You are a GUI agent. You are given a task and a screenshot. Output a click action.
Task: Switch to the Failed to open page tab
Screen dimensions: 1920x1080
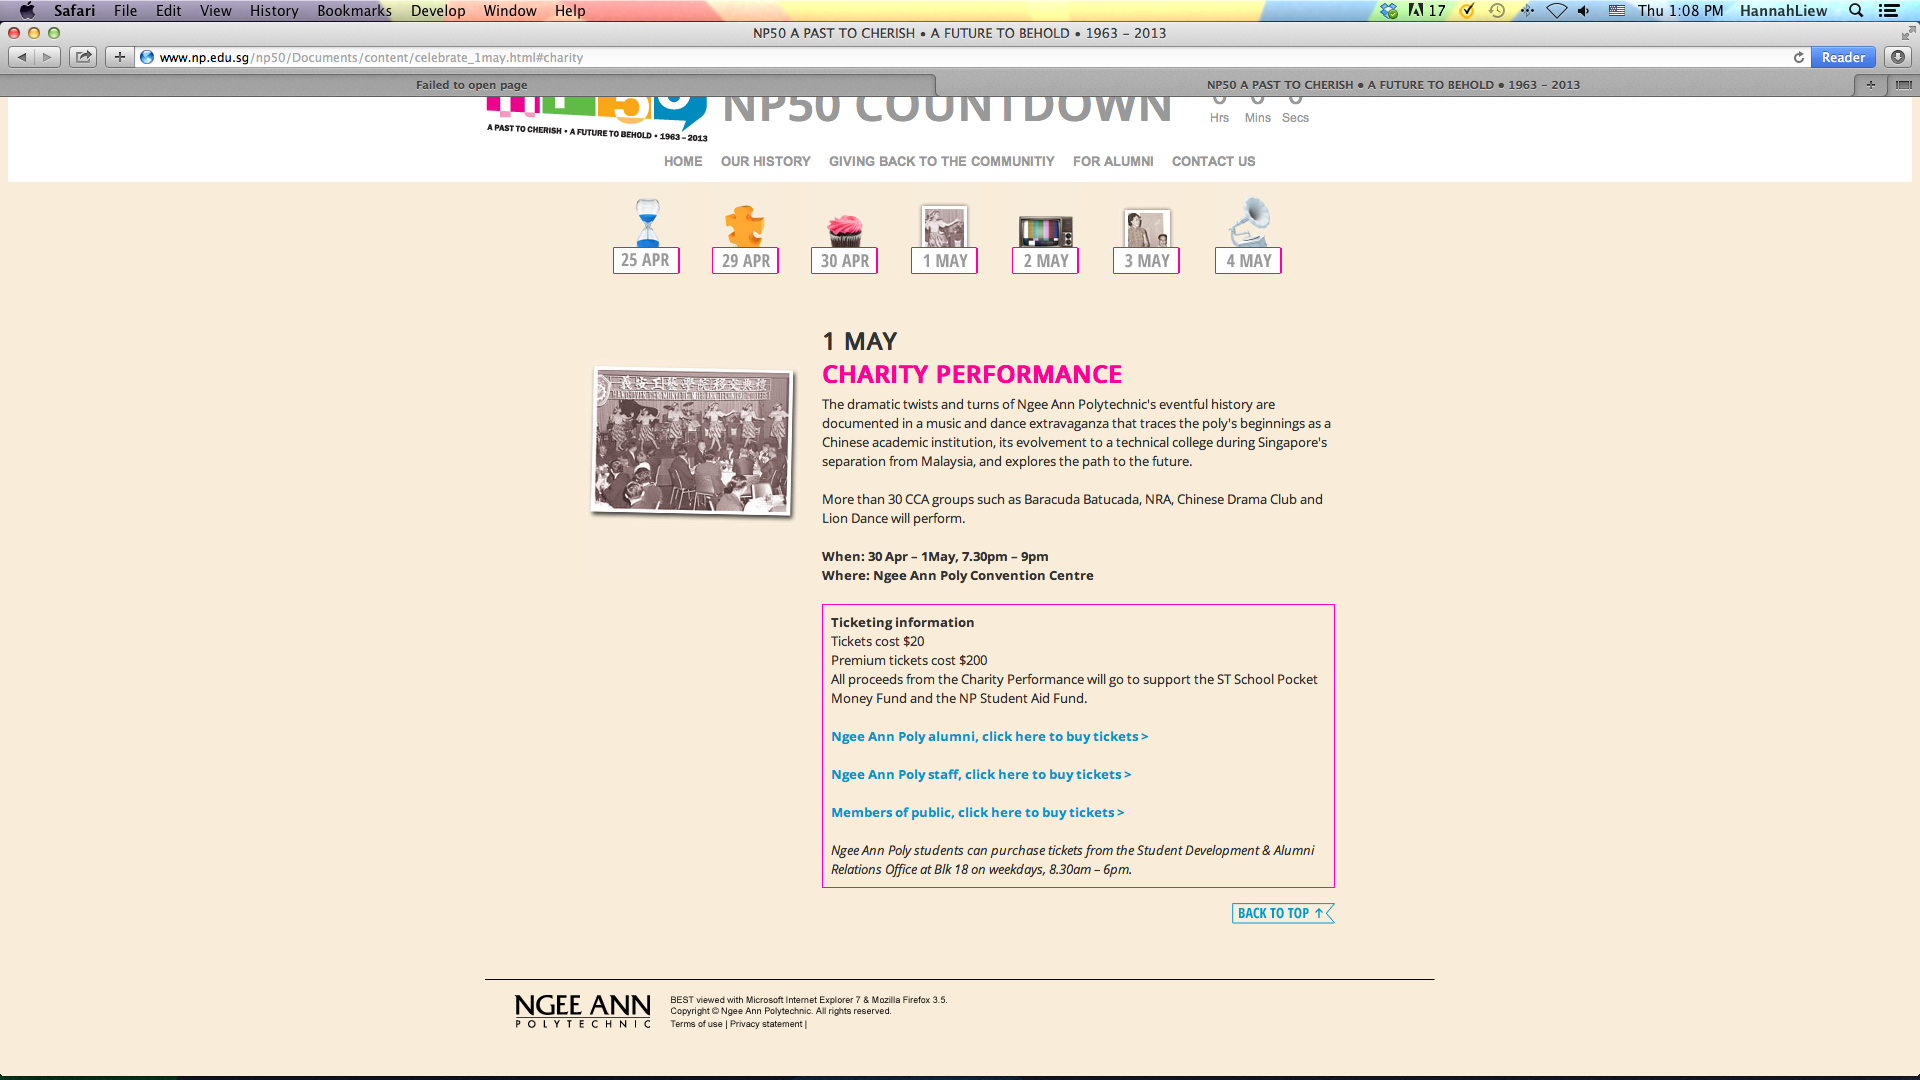pyautogui.click(x=471, y=85)
